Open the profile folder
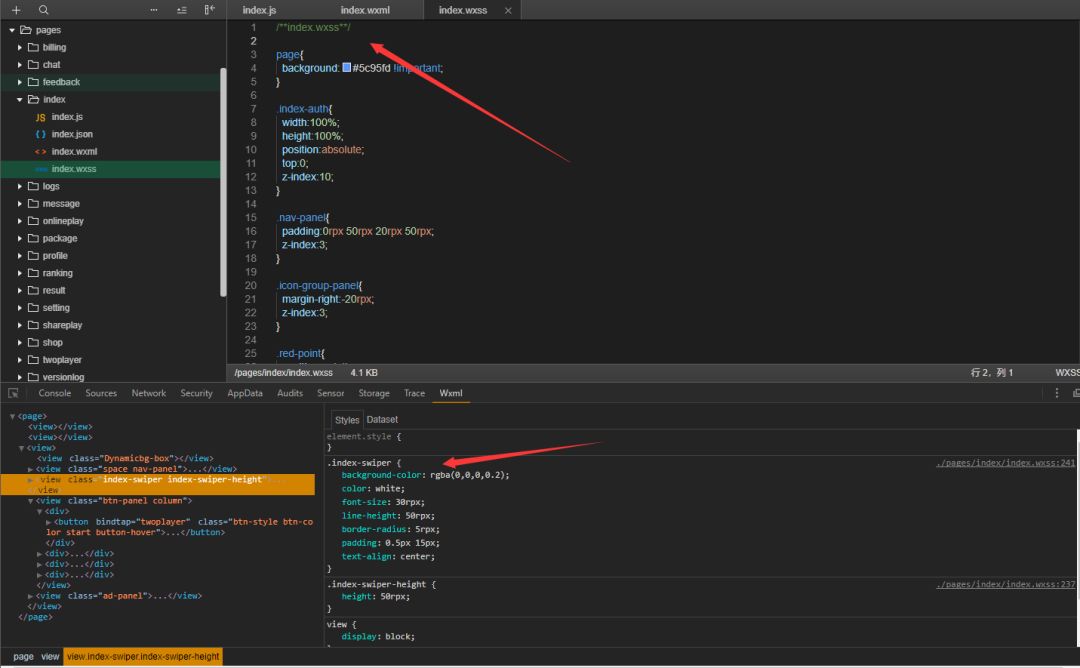The width and height of the screenshot is (1080, 668). (x=54, y=255)
